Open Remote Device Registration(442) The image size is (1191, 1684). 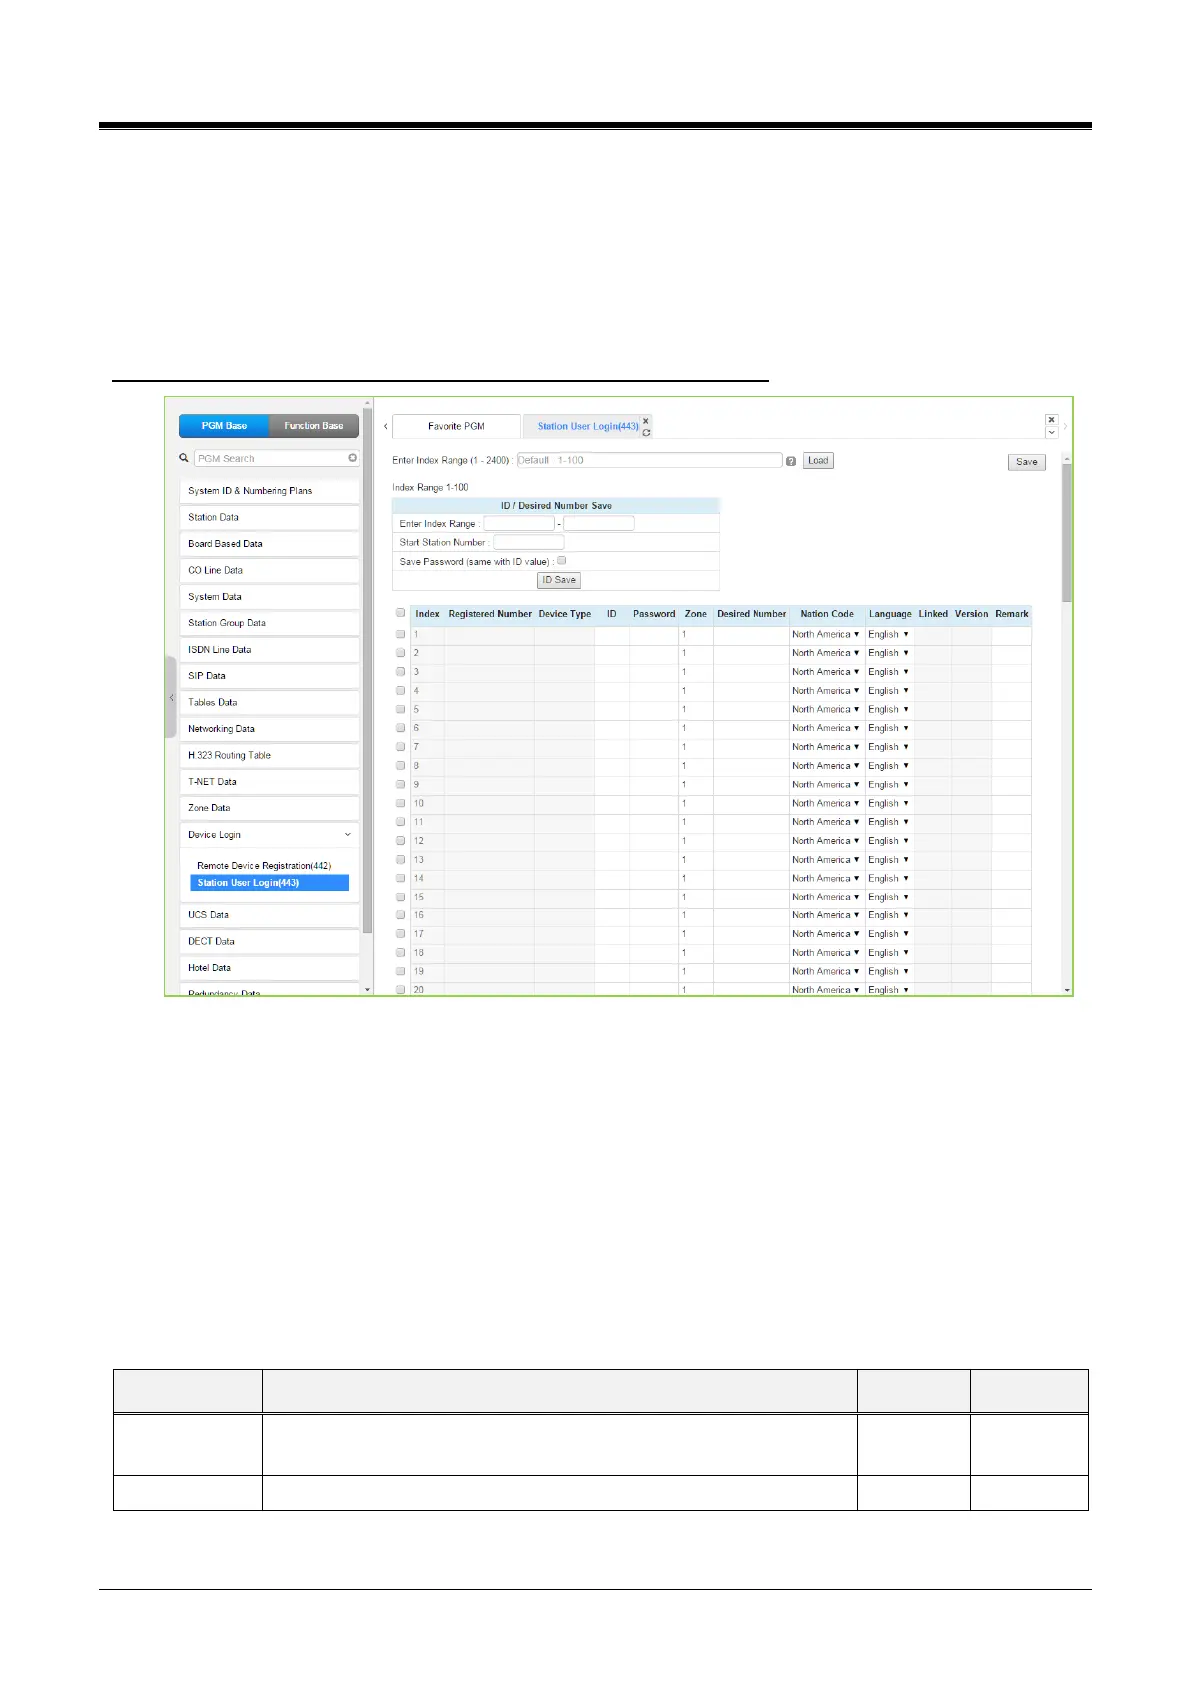point(264,866)
